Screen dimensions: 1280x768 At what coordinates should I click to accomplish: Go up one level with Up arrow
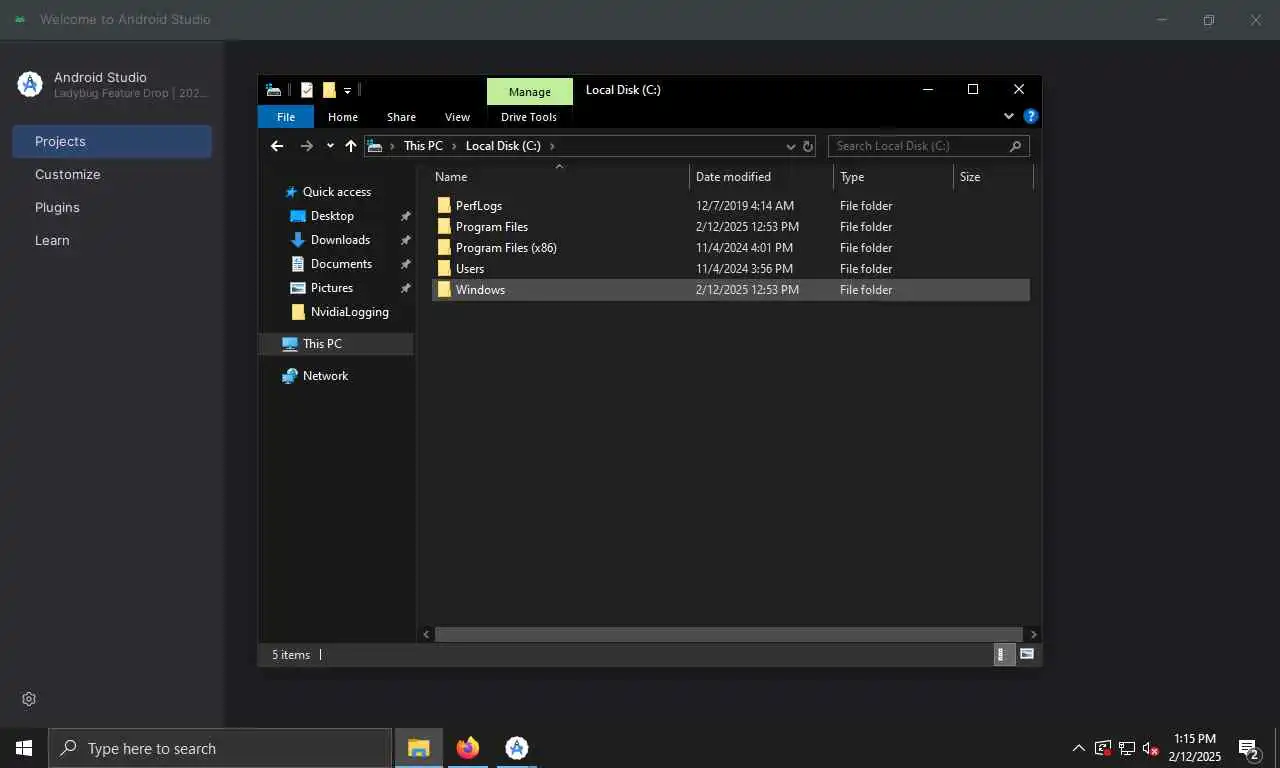coord(350,146)
